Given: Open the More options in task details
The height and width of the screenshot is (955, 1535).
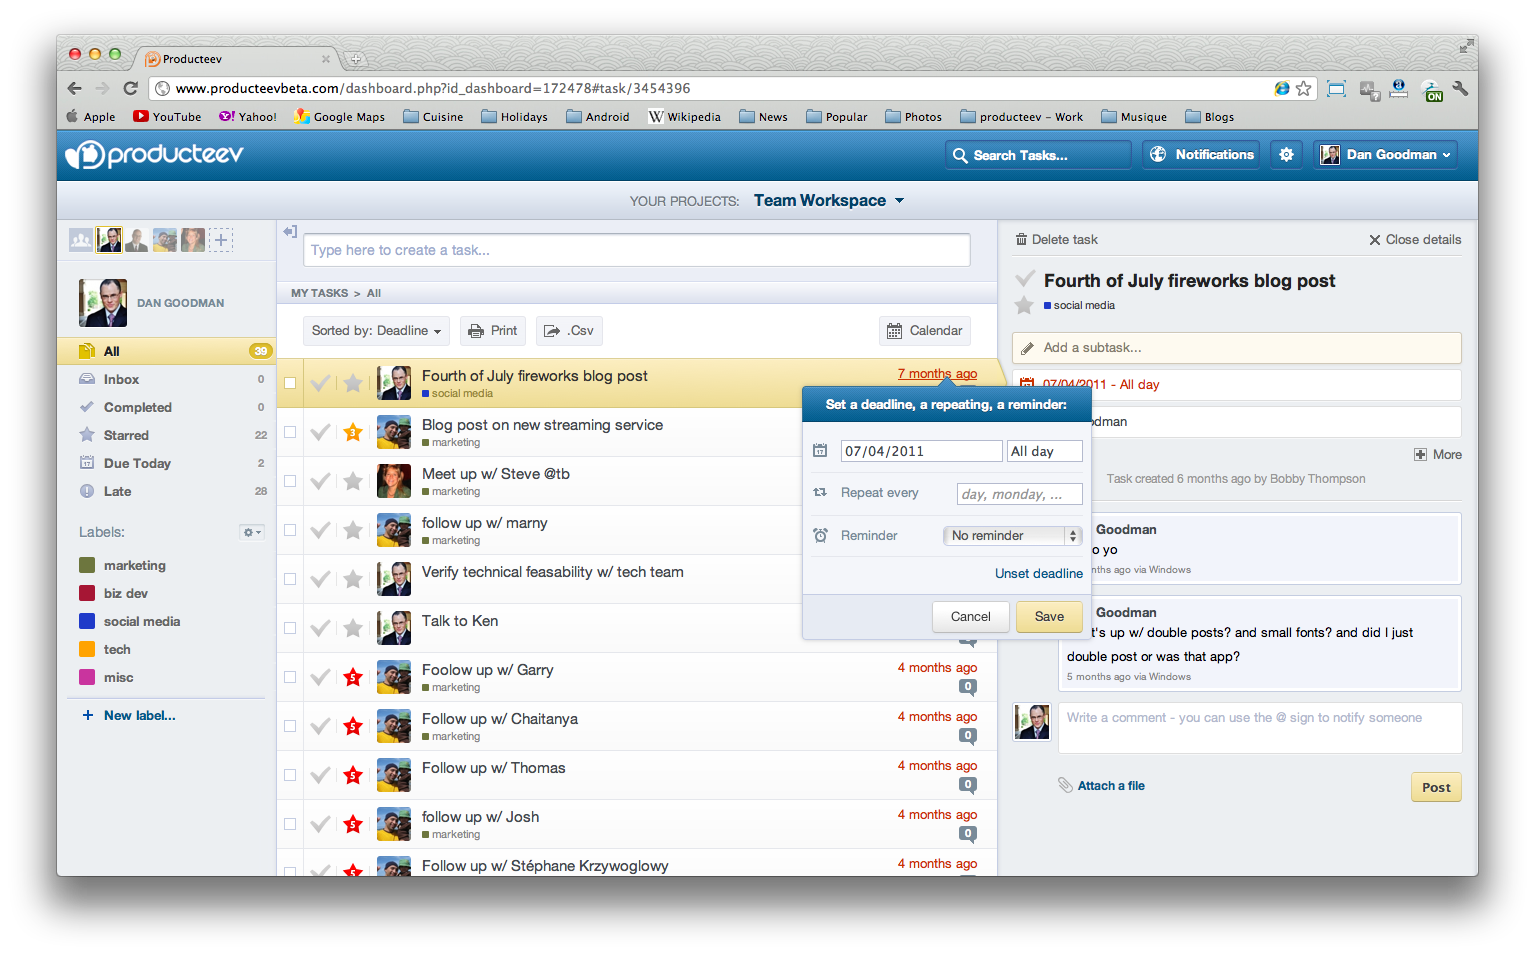Looking at the screenshot, I should (x=1437, y=455).
